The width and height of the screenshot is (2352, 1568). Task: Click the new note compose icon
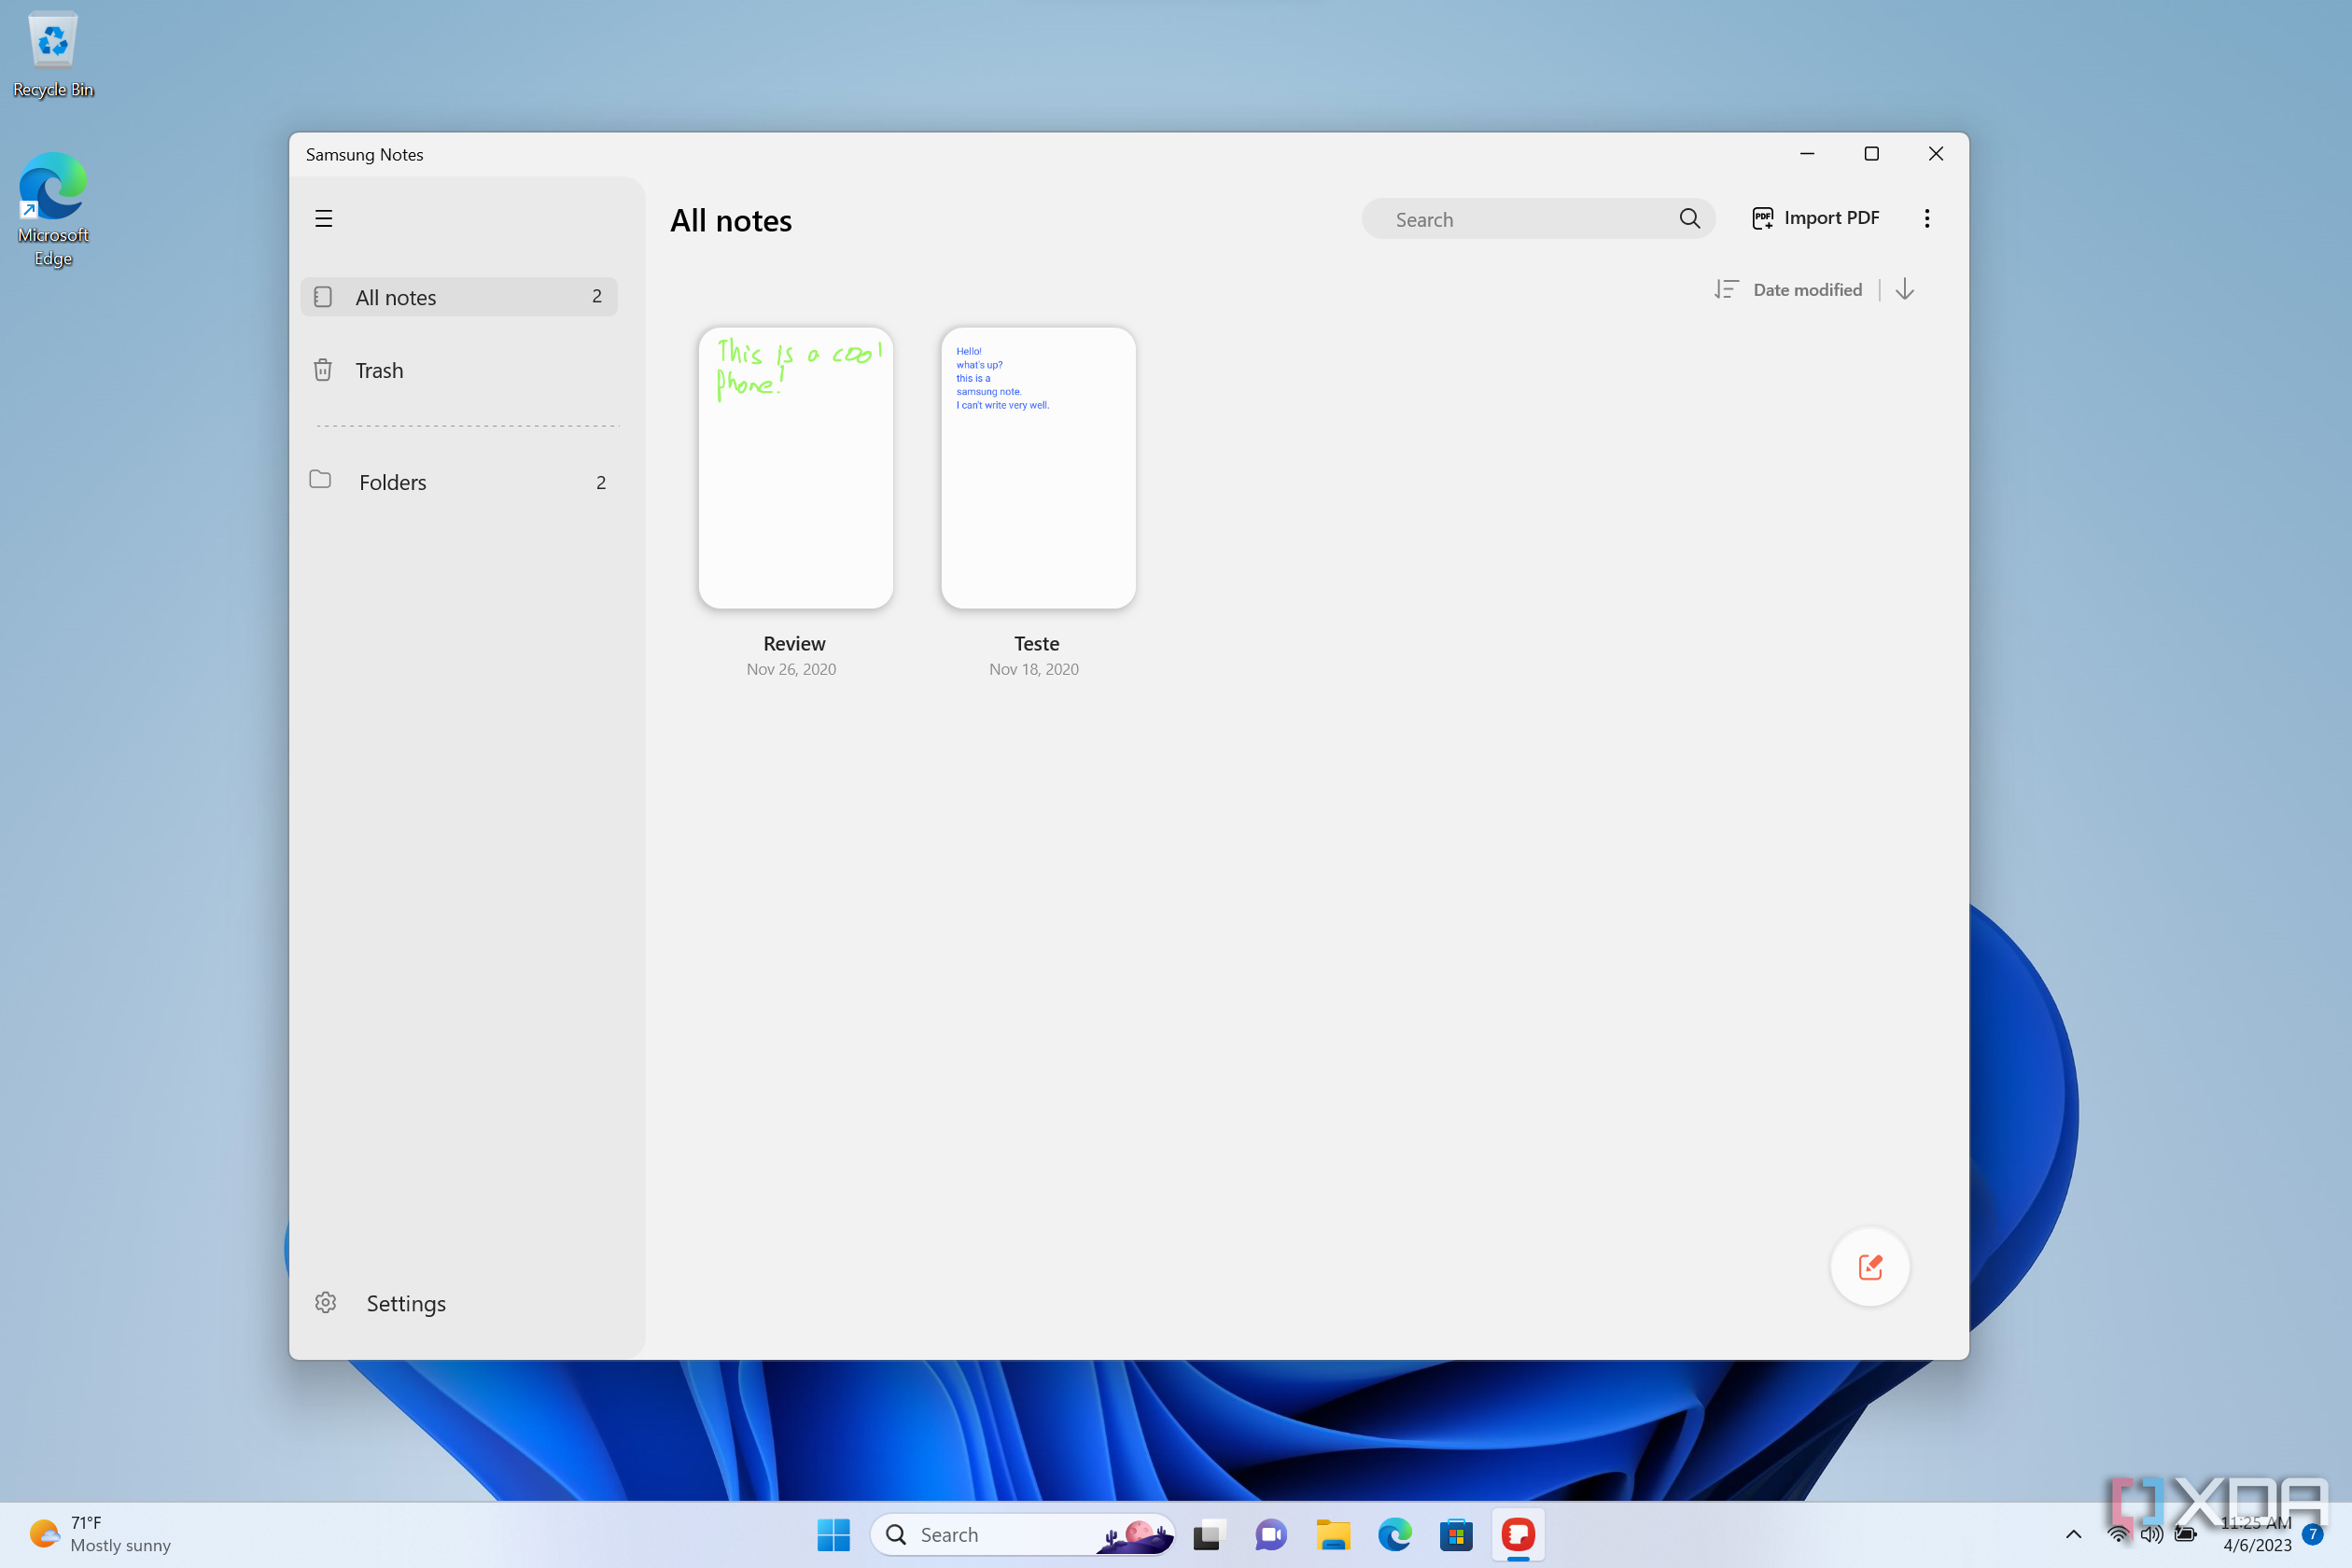point(1869,1267)
